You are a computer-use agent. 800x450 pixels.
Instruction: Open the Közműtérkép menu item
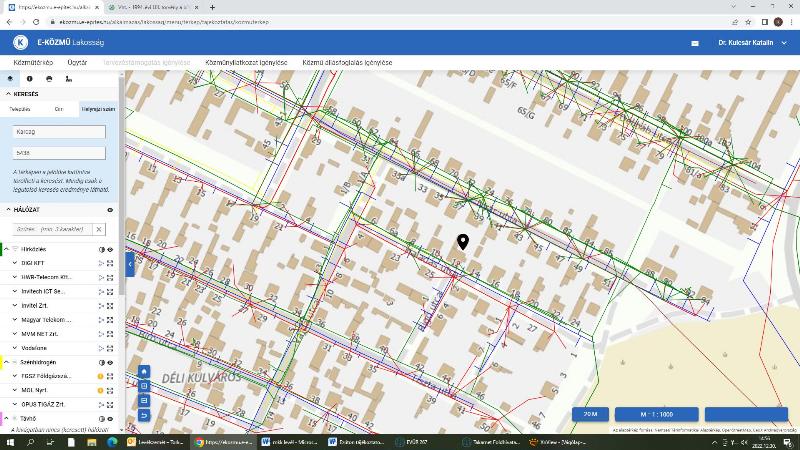point(33,62)
